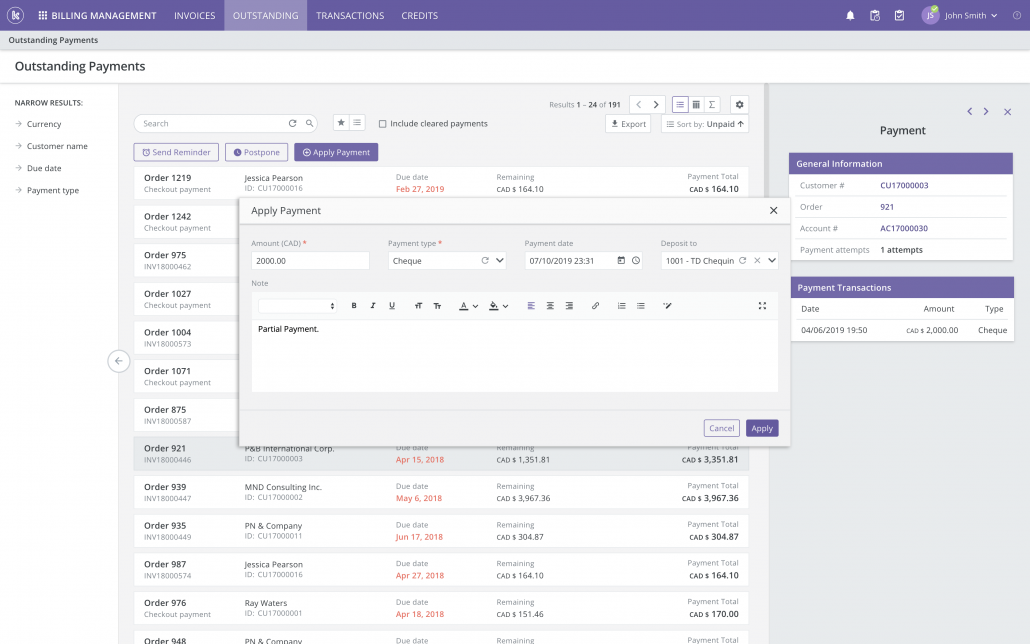The width and height of the screenshot is (1030, 644).
Task: Go to previous results page
Action: coord(638,104)
